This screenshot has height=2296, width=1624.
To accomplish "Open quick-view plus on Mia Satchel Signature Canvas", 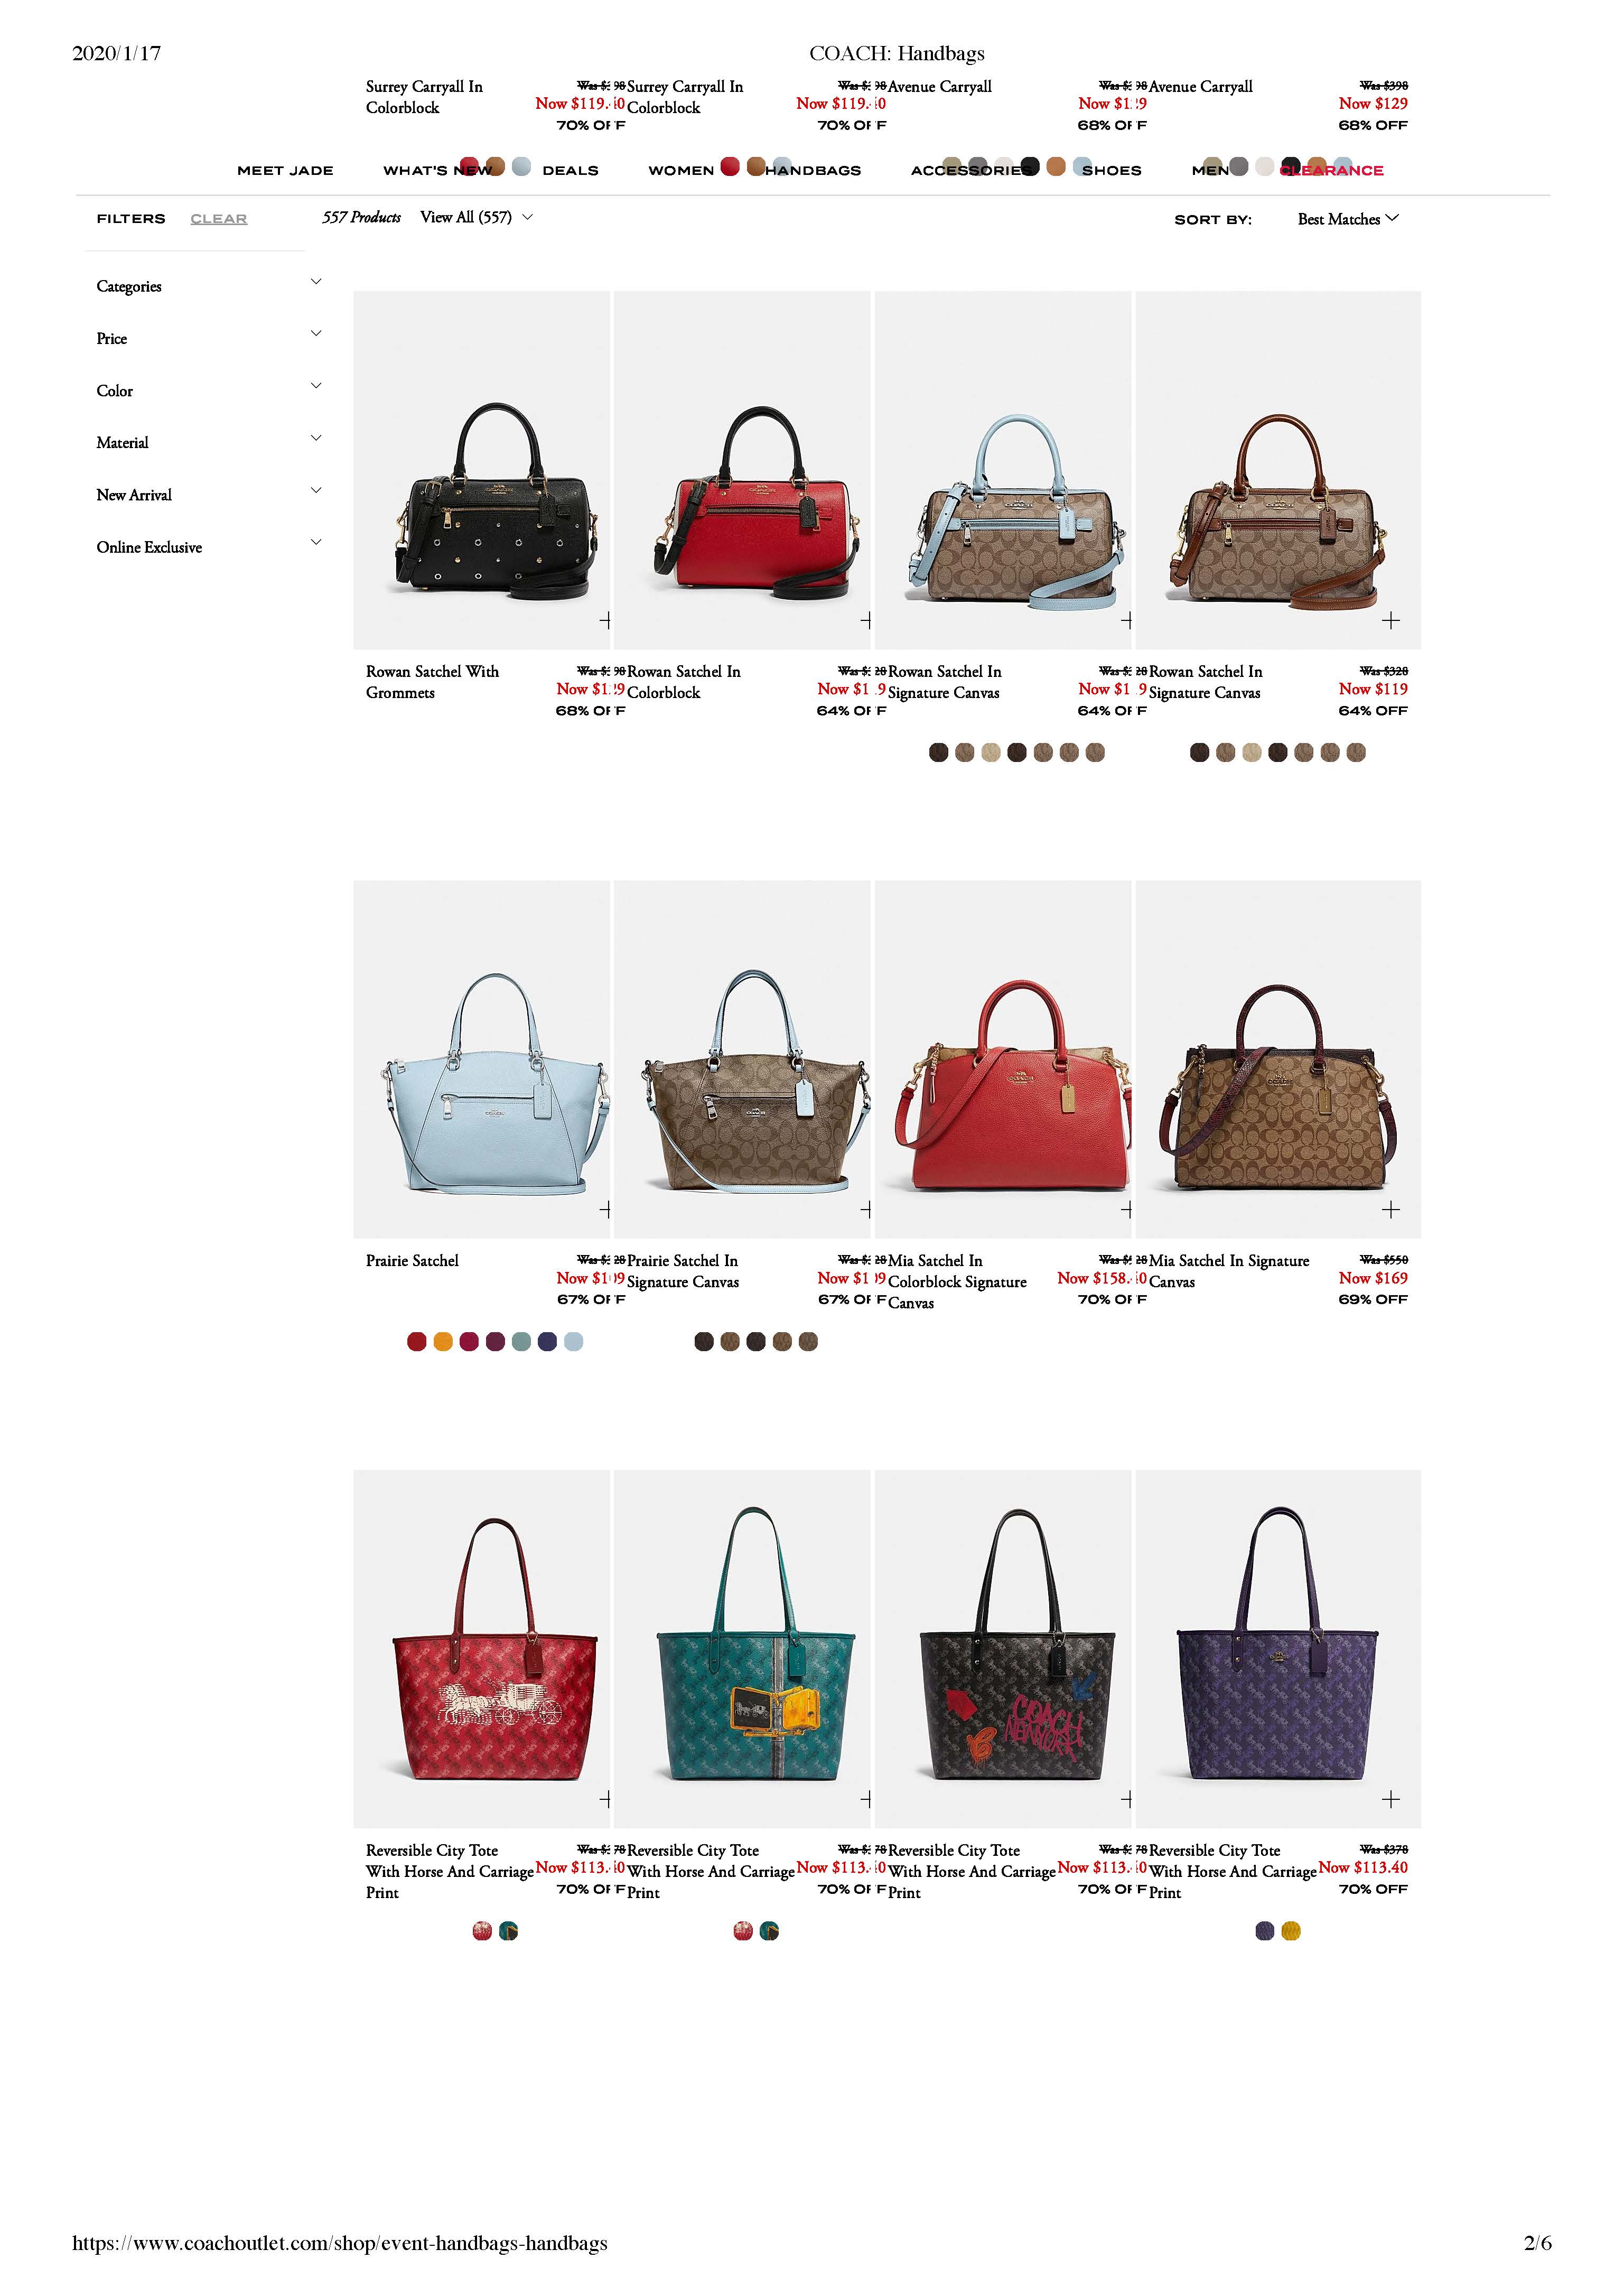I will pyautogui.click(x=1390, y=1209).
